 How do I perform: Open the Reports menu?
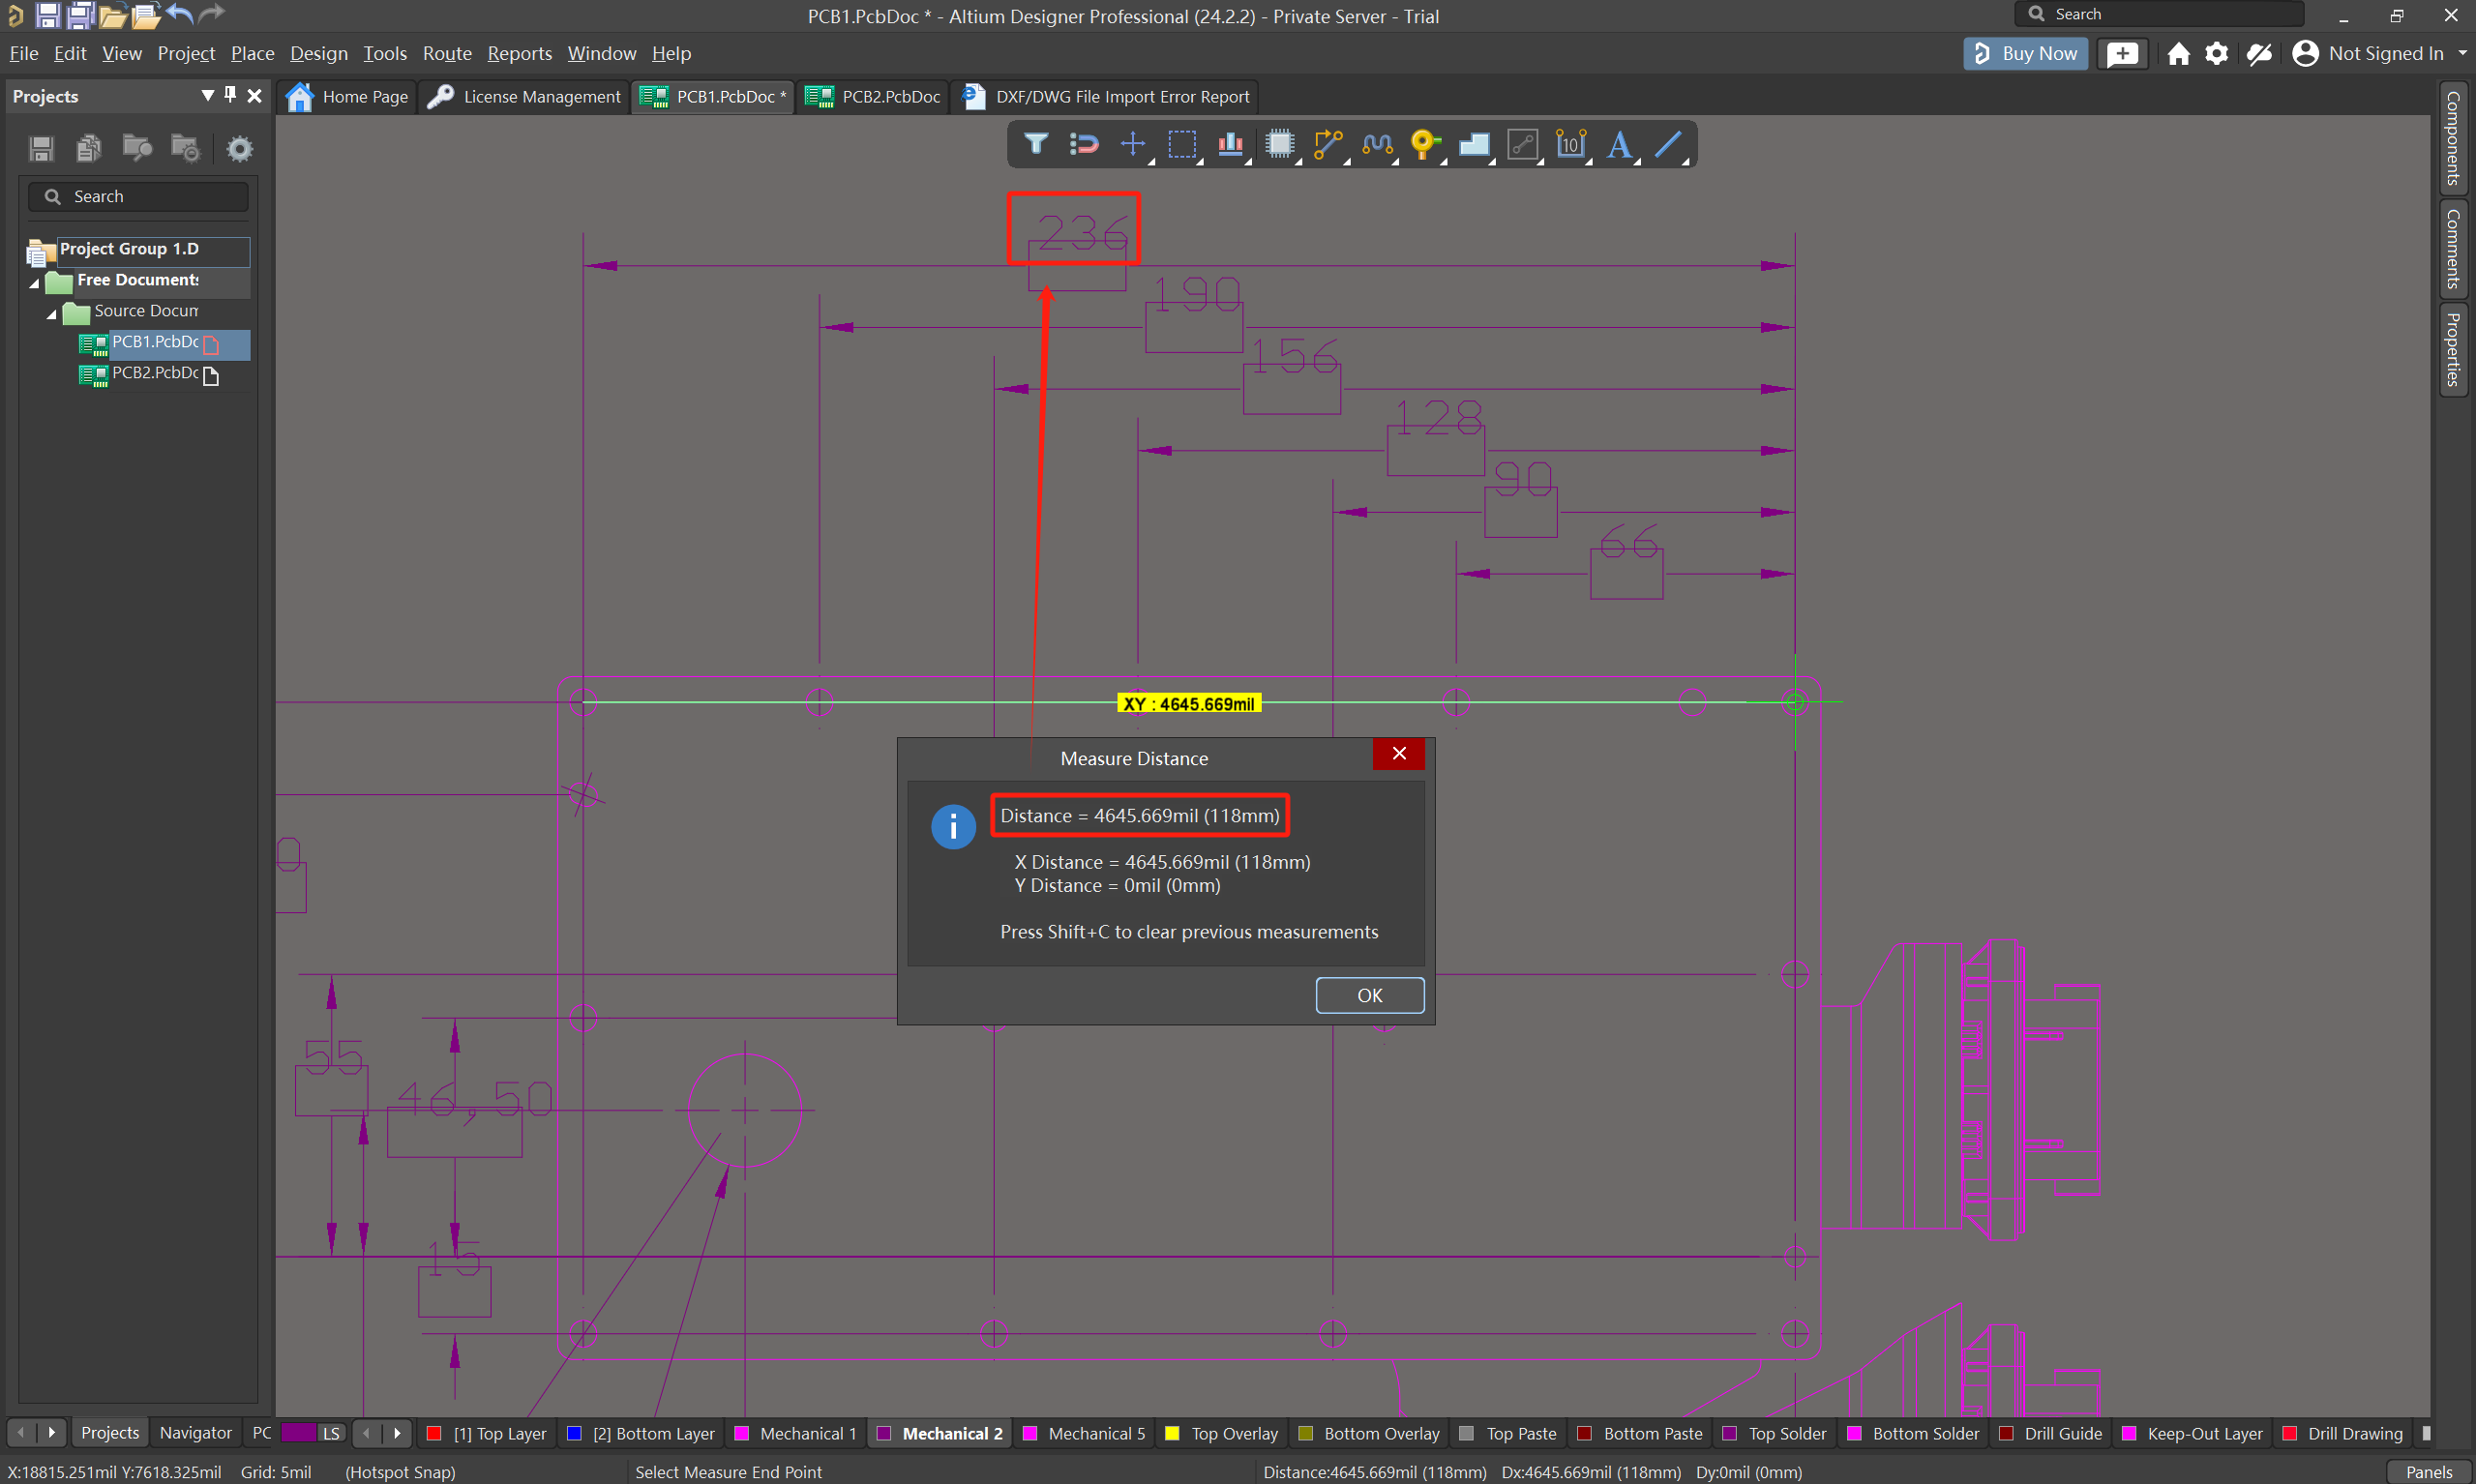coord(519,53)
